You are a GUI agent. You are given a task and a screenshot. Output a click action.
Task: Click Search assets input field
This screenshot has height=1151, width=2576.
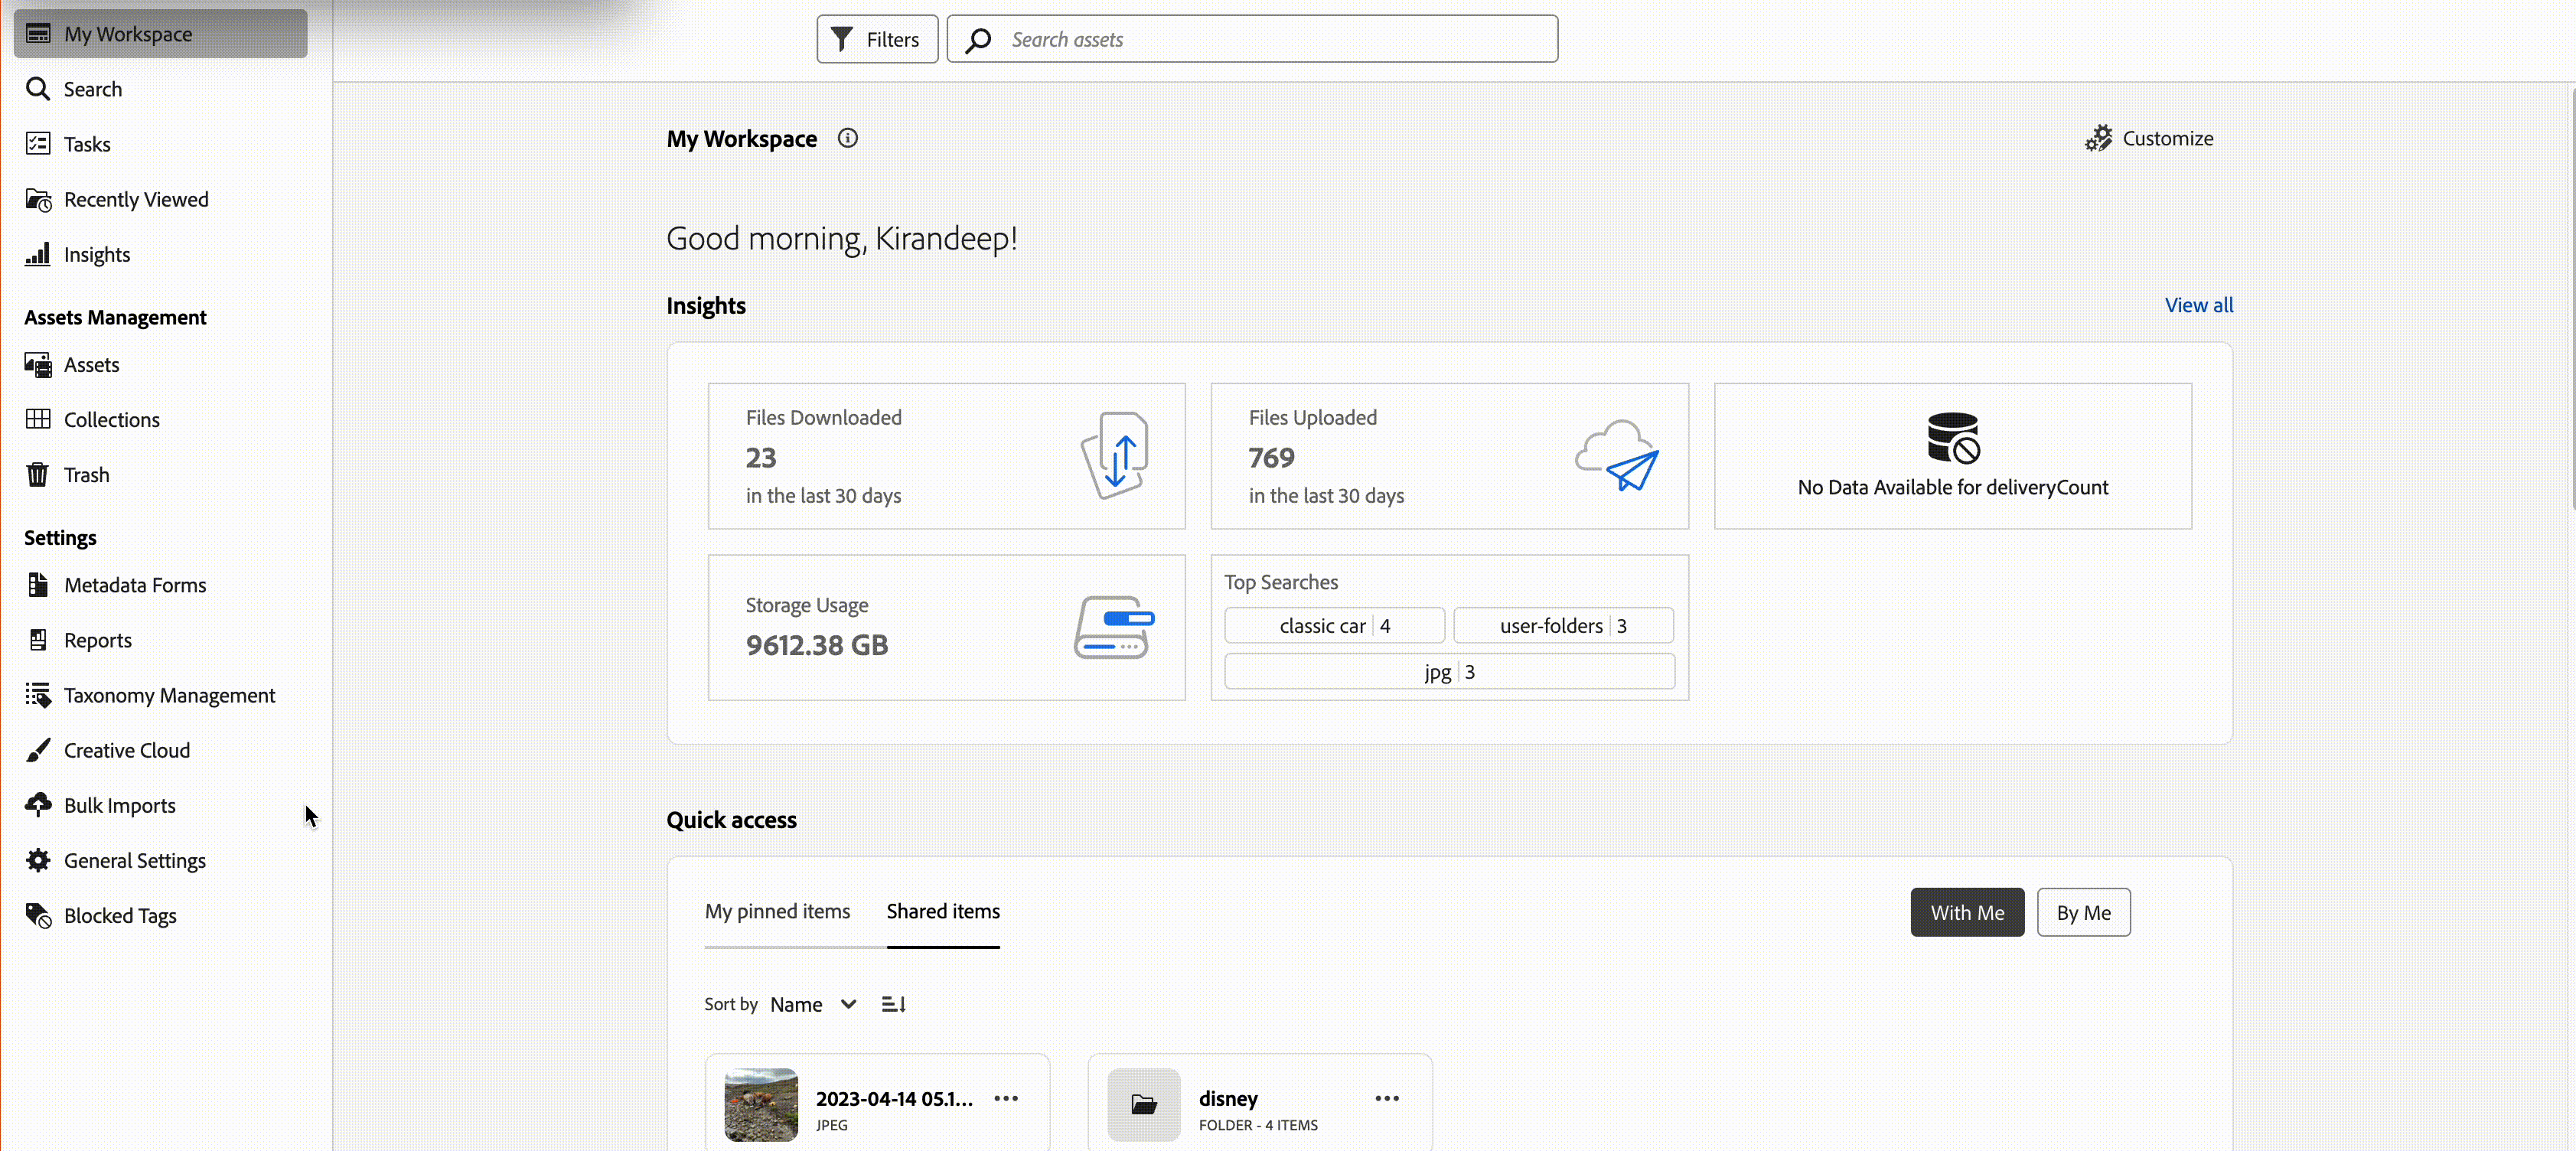1252,37
